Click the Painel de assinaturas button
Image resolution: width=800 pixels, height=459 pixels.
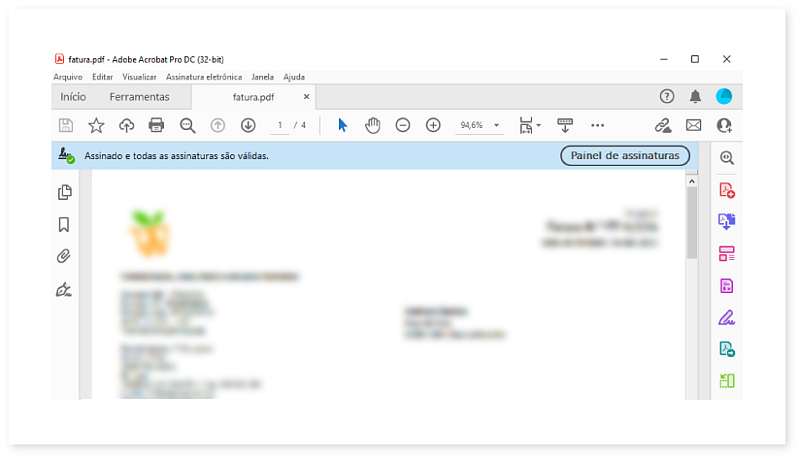click(x=625, y=155)
